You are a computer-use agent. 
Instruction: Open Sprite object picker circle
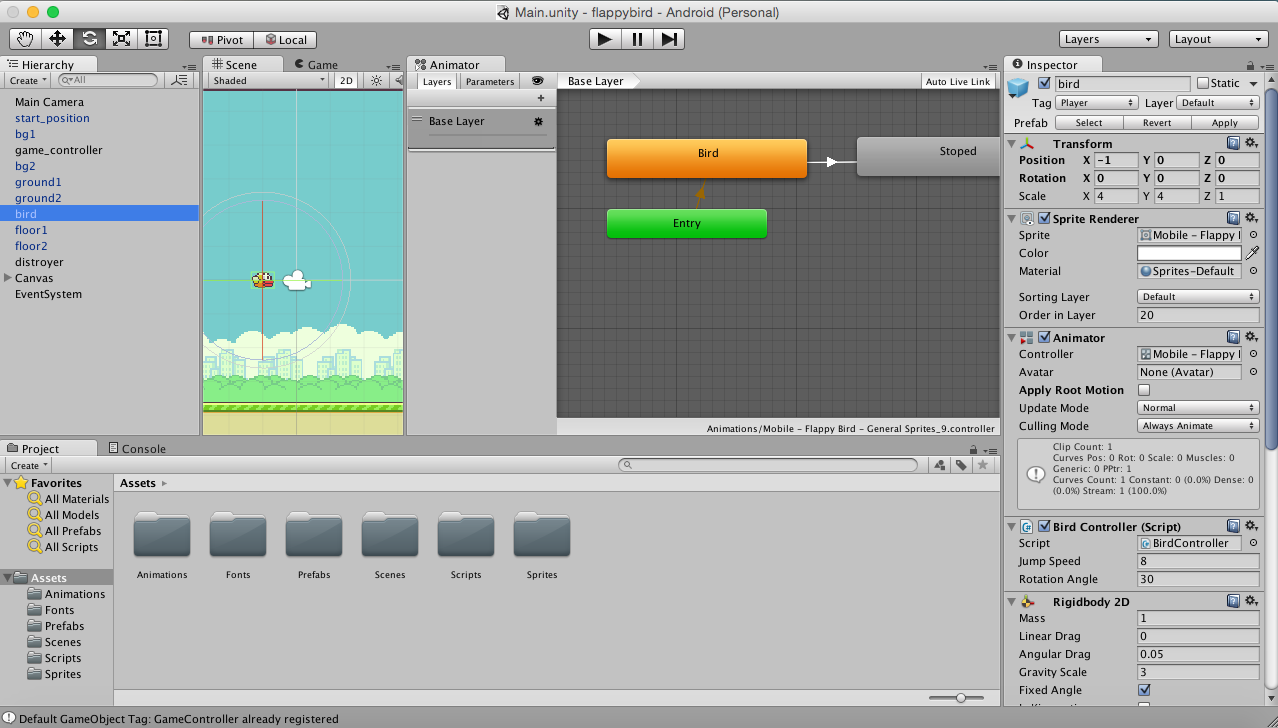click(x=1253, y=235)
